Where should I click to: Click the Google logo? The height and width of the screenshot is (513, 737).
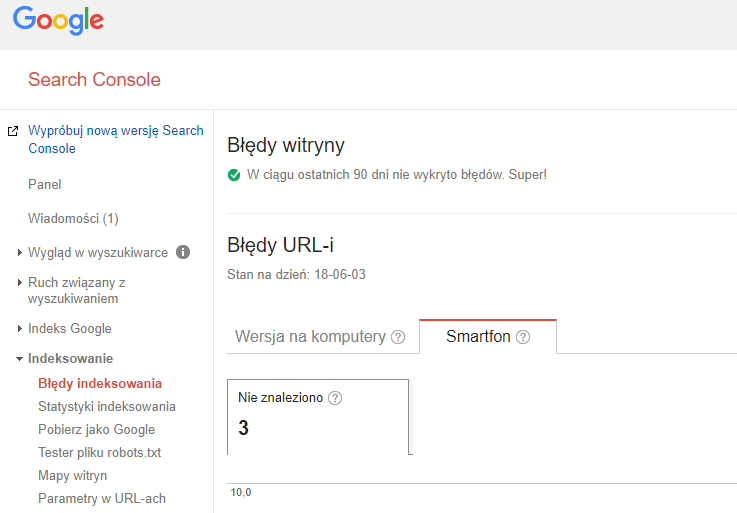coord(58,22)
